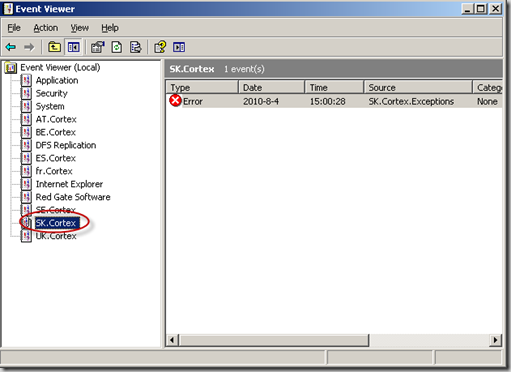Open the Action menu
Viewport: 511px width, 372px height.
pyautogui.click(x=46, y=28)
